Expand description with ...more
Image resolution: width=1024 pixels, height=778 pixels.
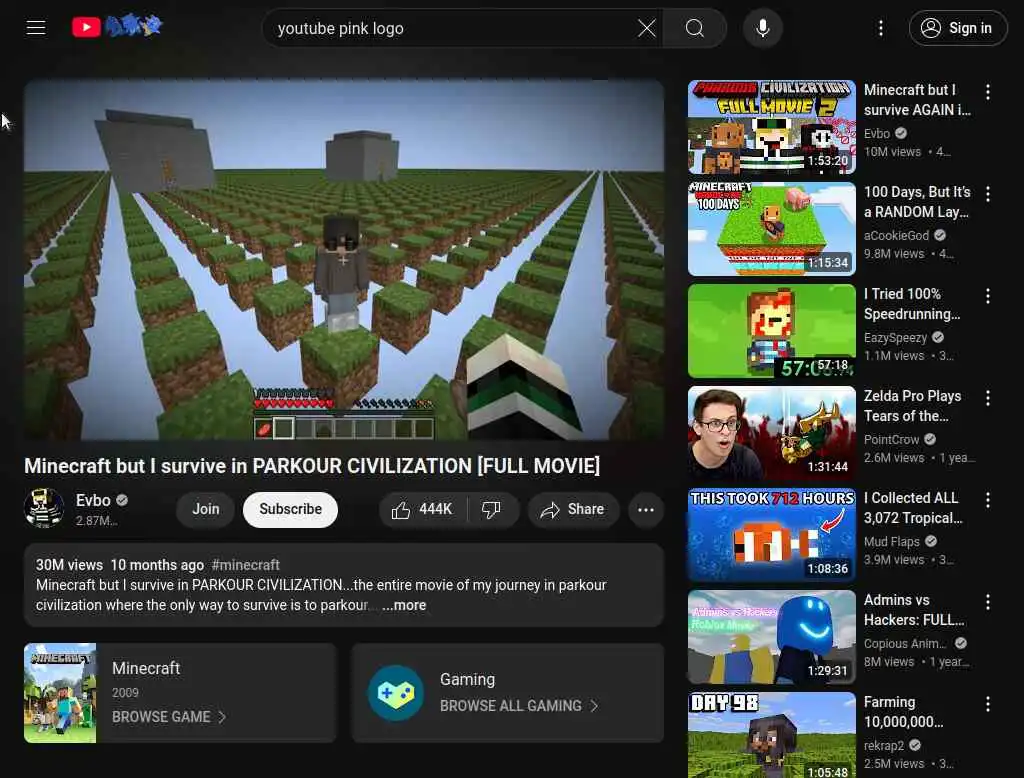coord(404,605)
